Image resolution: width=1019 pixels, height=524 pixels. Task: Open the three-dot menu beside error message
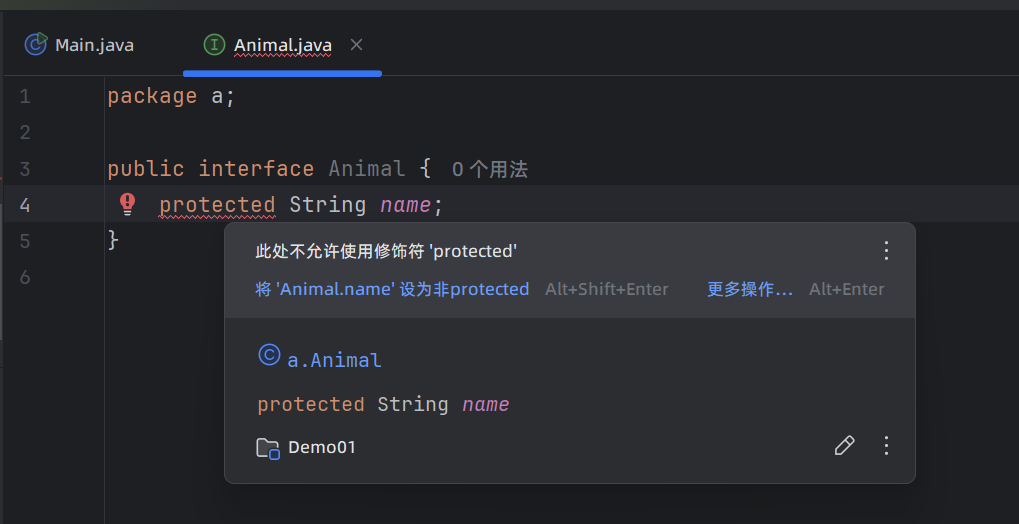[x=885, y=251]
